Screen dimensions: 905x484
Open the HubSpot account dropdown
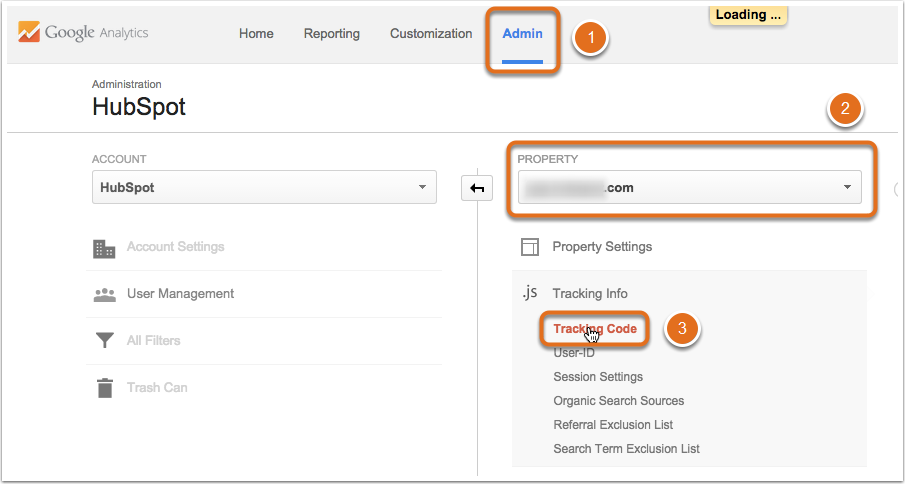click(x=264, y=187)
